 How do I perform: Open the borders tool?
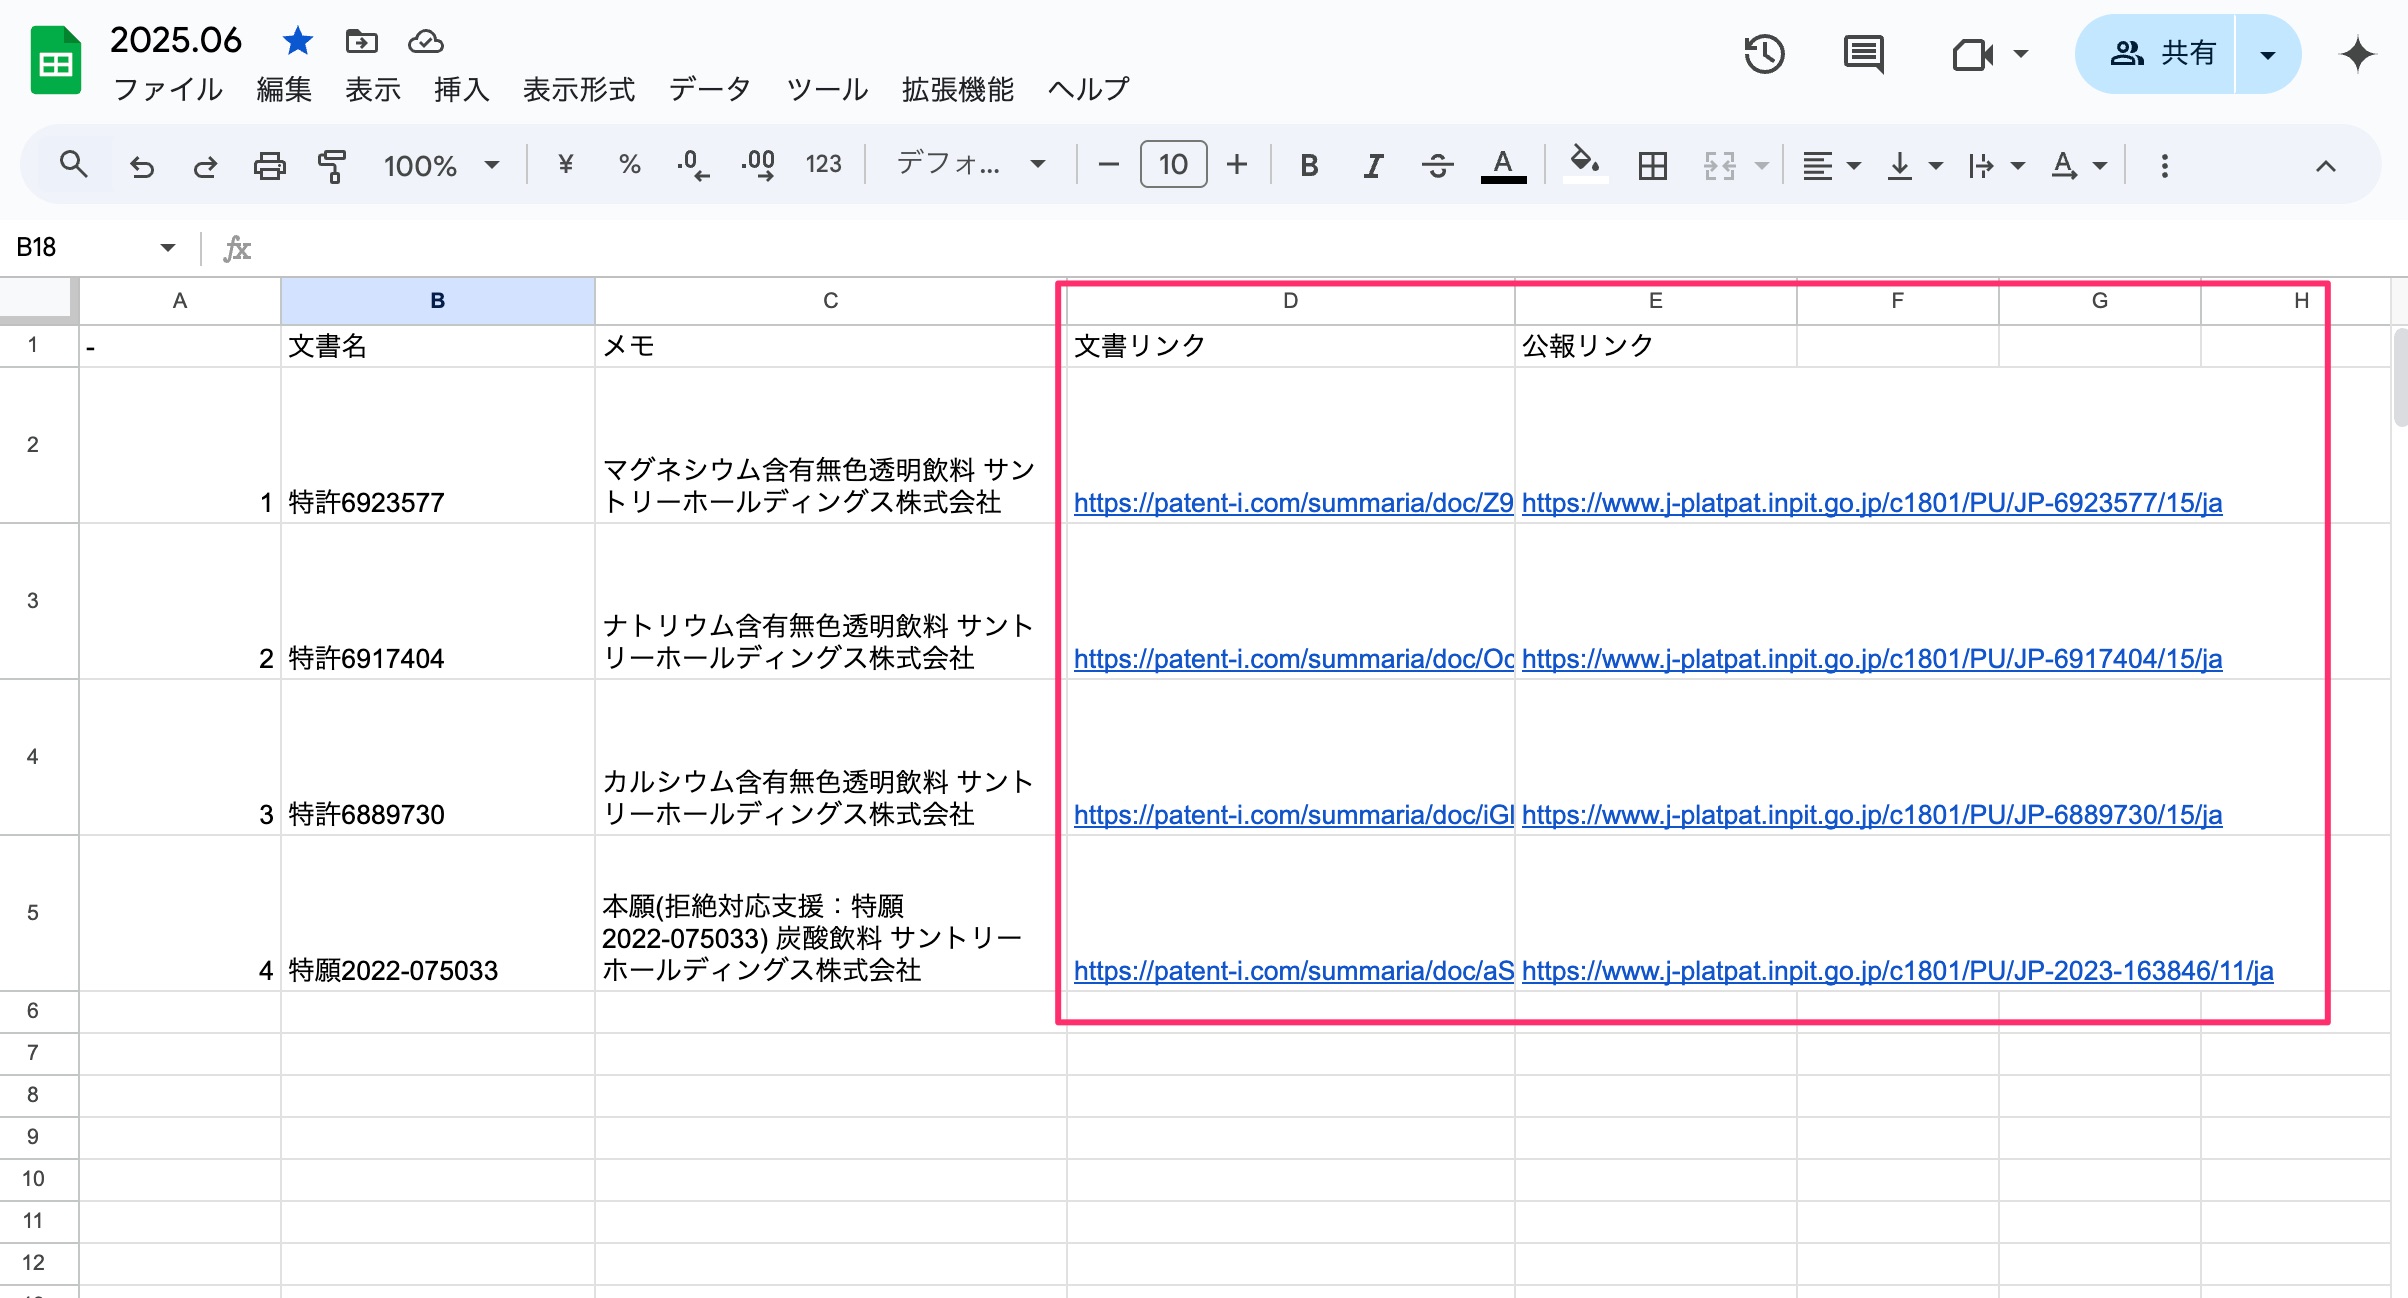click(x=1653, y=165)
